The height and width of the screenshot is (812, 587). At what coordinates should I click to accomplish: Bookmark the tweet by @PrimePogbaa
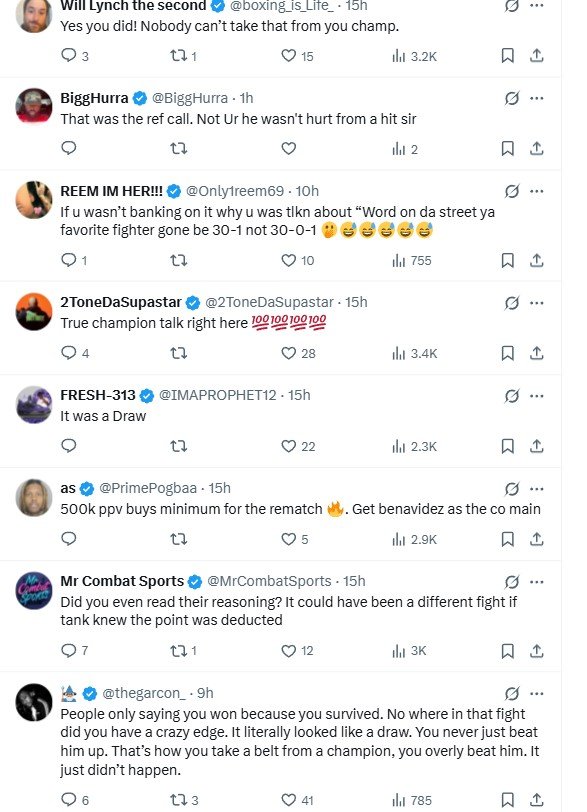point(507,538)
